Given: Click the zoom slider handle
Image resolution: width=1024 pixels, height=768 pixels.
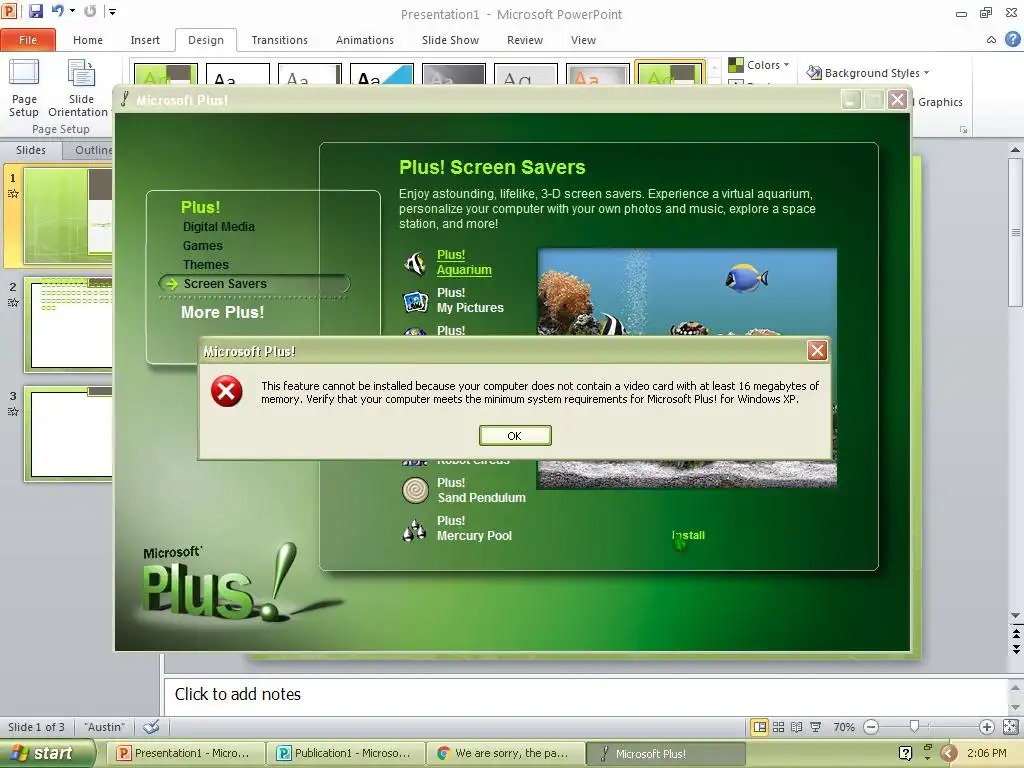Looking at the screenshot, I should [x=914, y=727].
